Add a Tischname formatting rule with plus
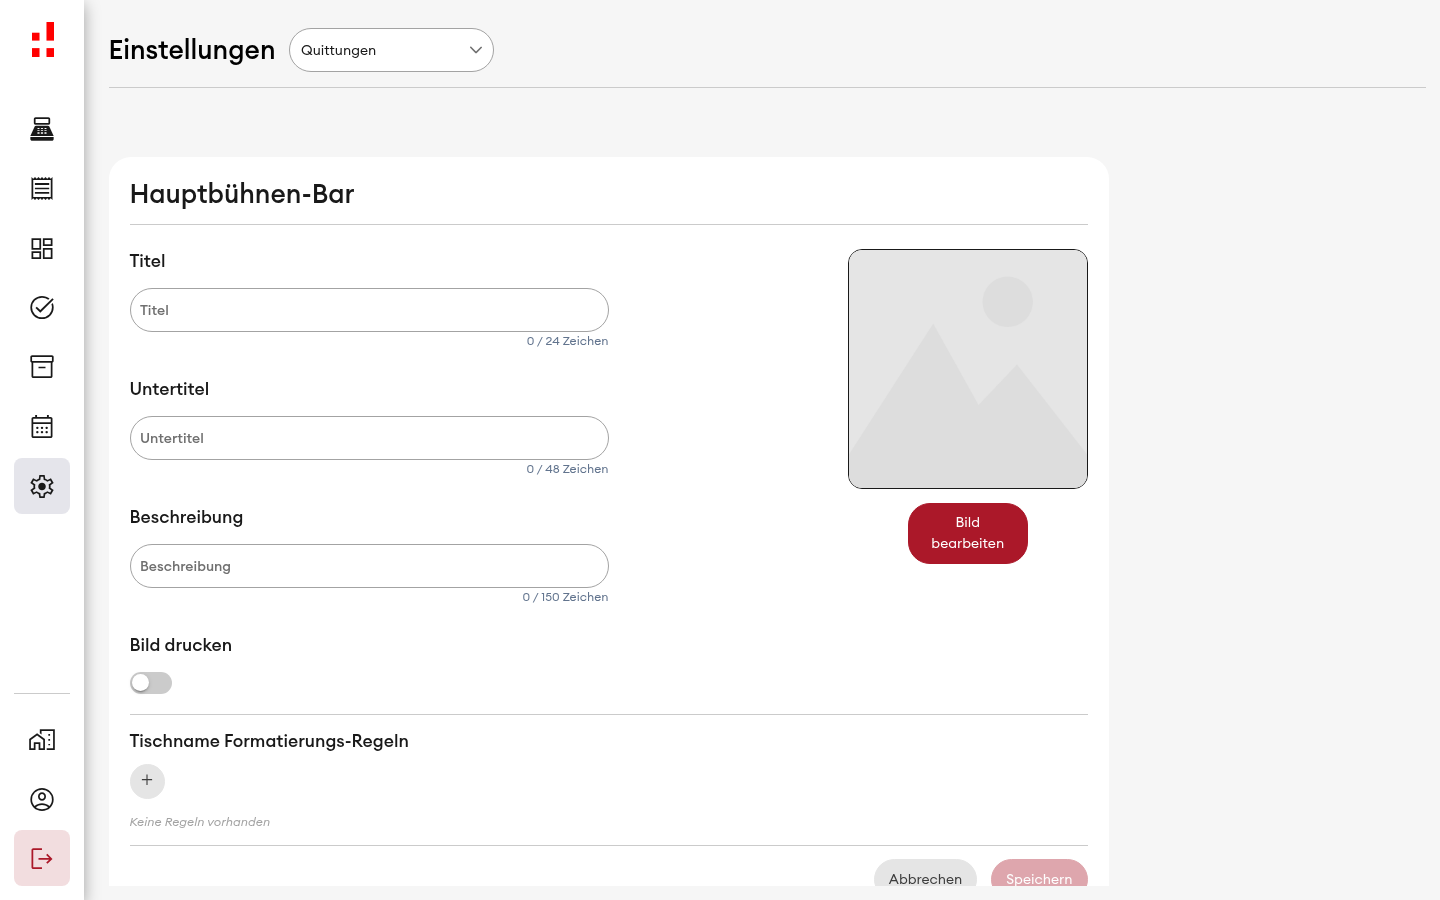1440x900 pixels. pyautogui.click(x=147, y=781)
